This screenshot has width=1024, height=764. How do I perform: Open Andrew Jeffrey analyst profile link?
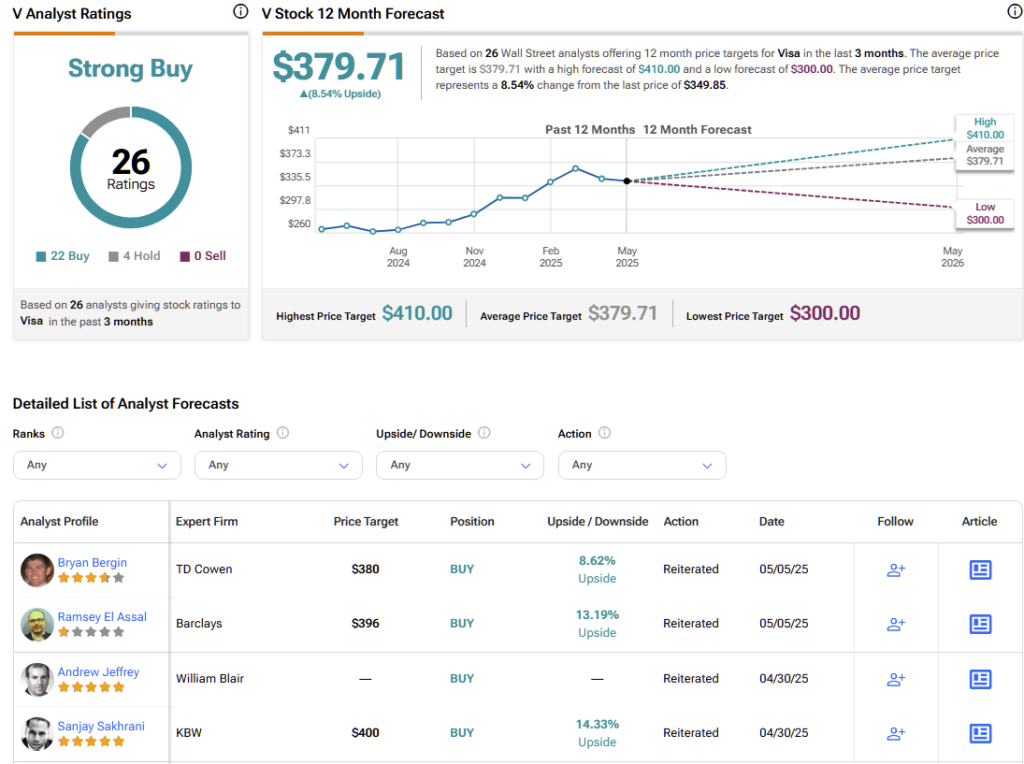98,671
